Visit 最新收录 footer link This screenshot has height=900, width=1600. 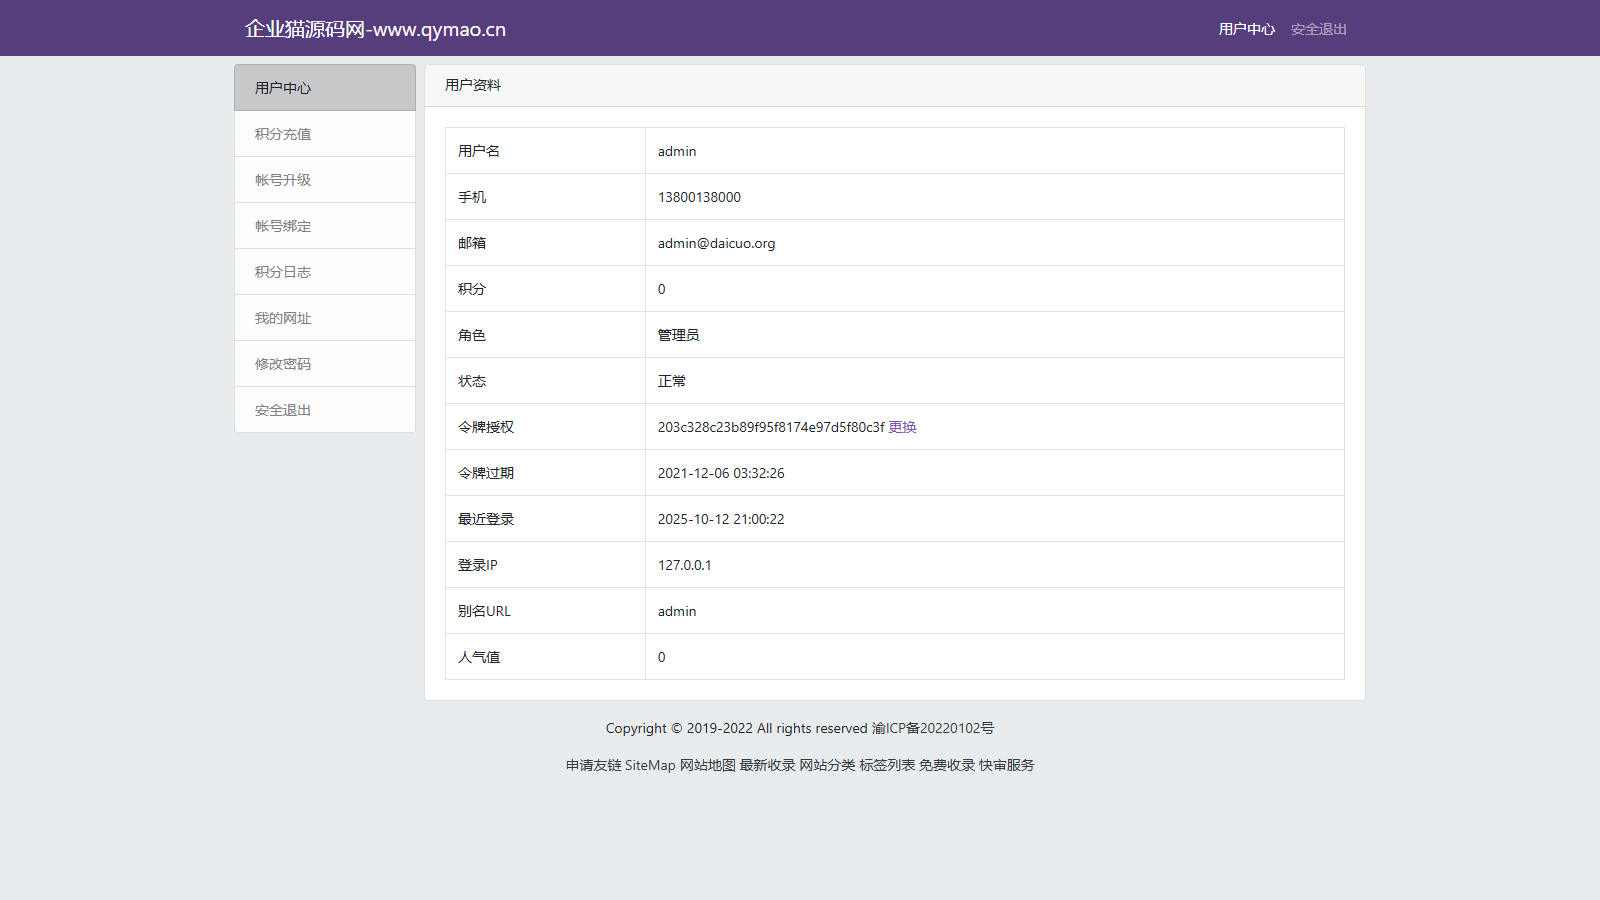(x=767, y=765)
